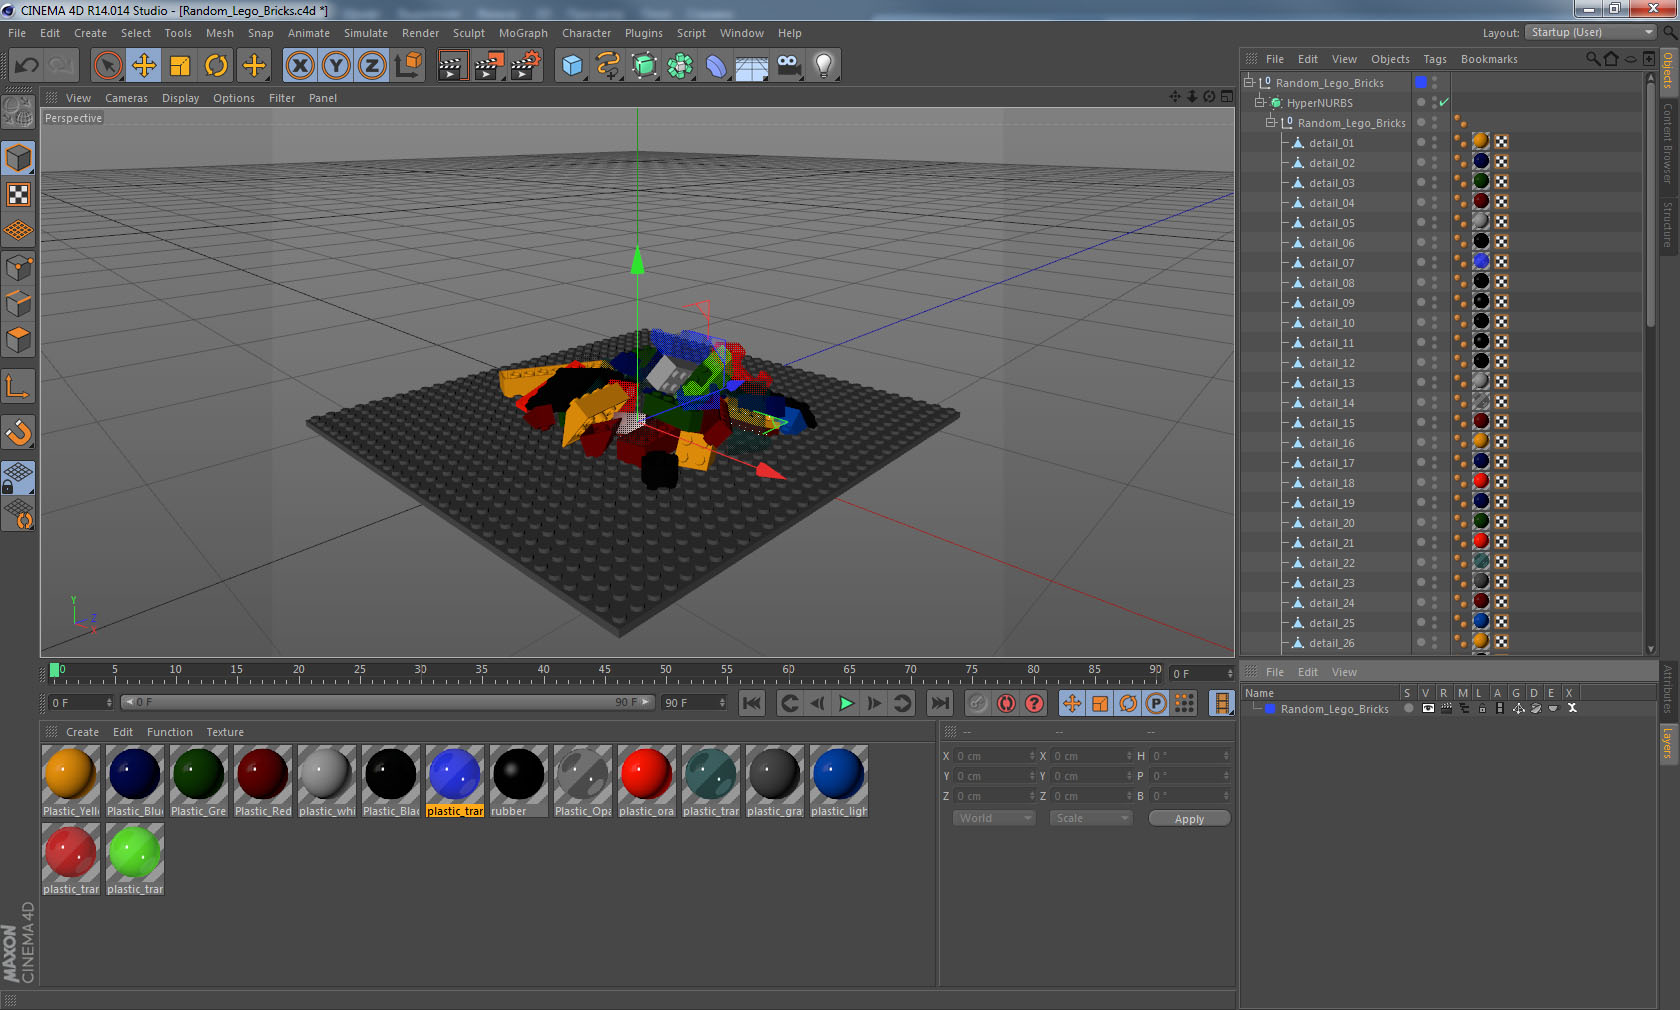Add a camera object
The image size is (1680, 1010).
[x=788, y=66]
